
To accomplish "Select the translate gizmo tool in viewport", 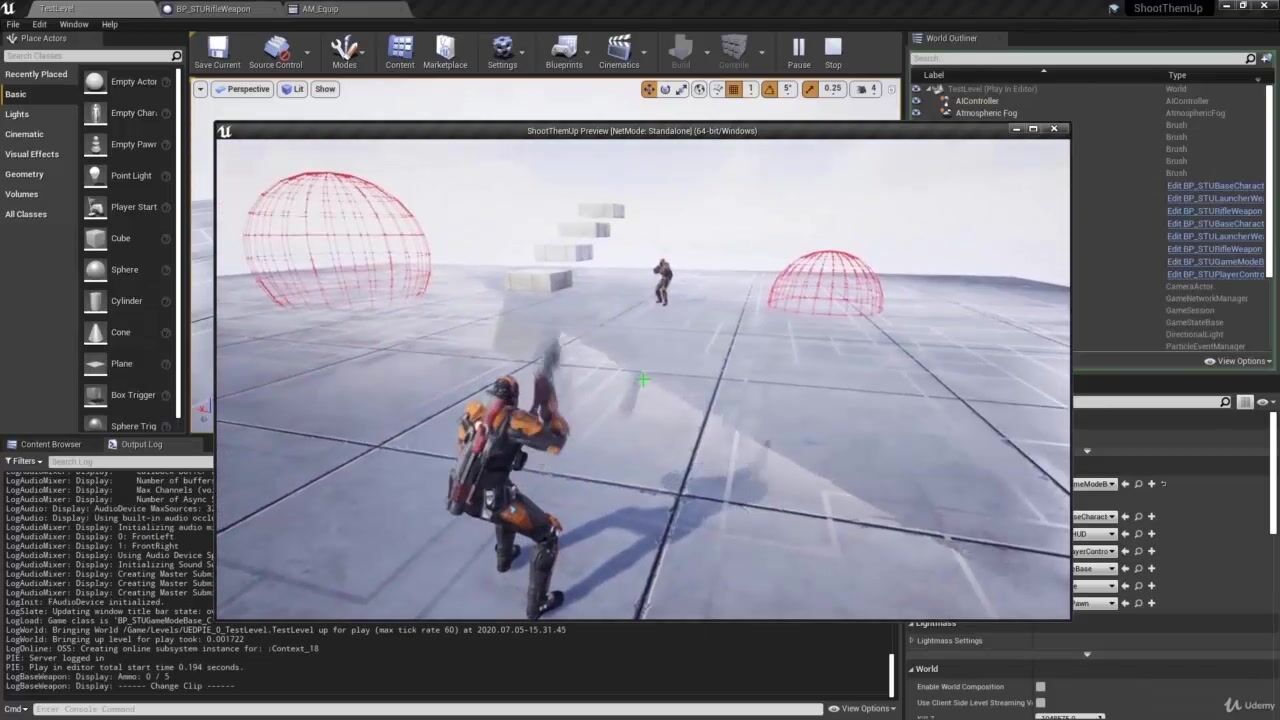I will tap(649, 89).
